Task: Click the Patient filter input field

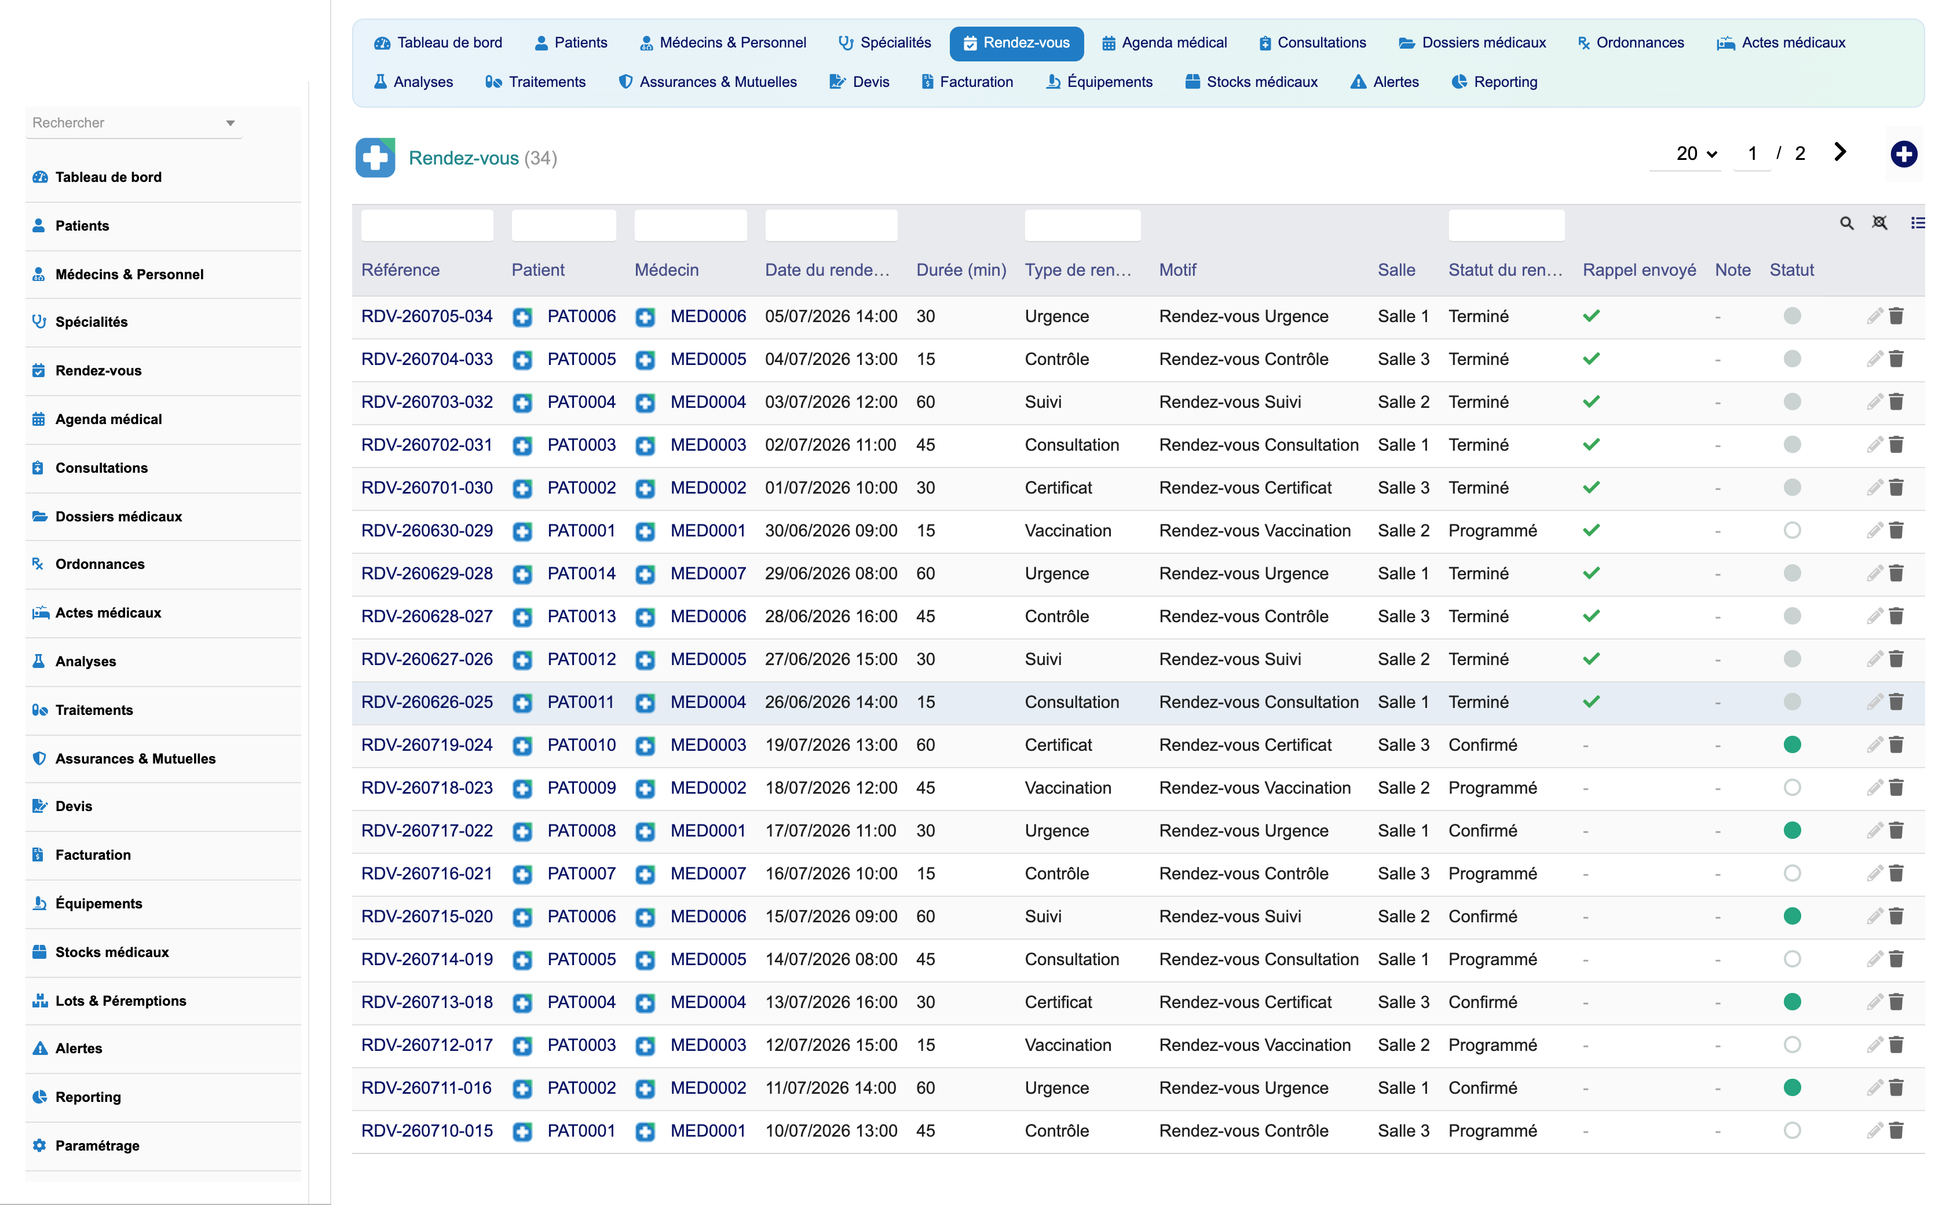Action: click(564, 225)
